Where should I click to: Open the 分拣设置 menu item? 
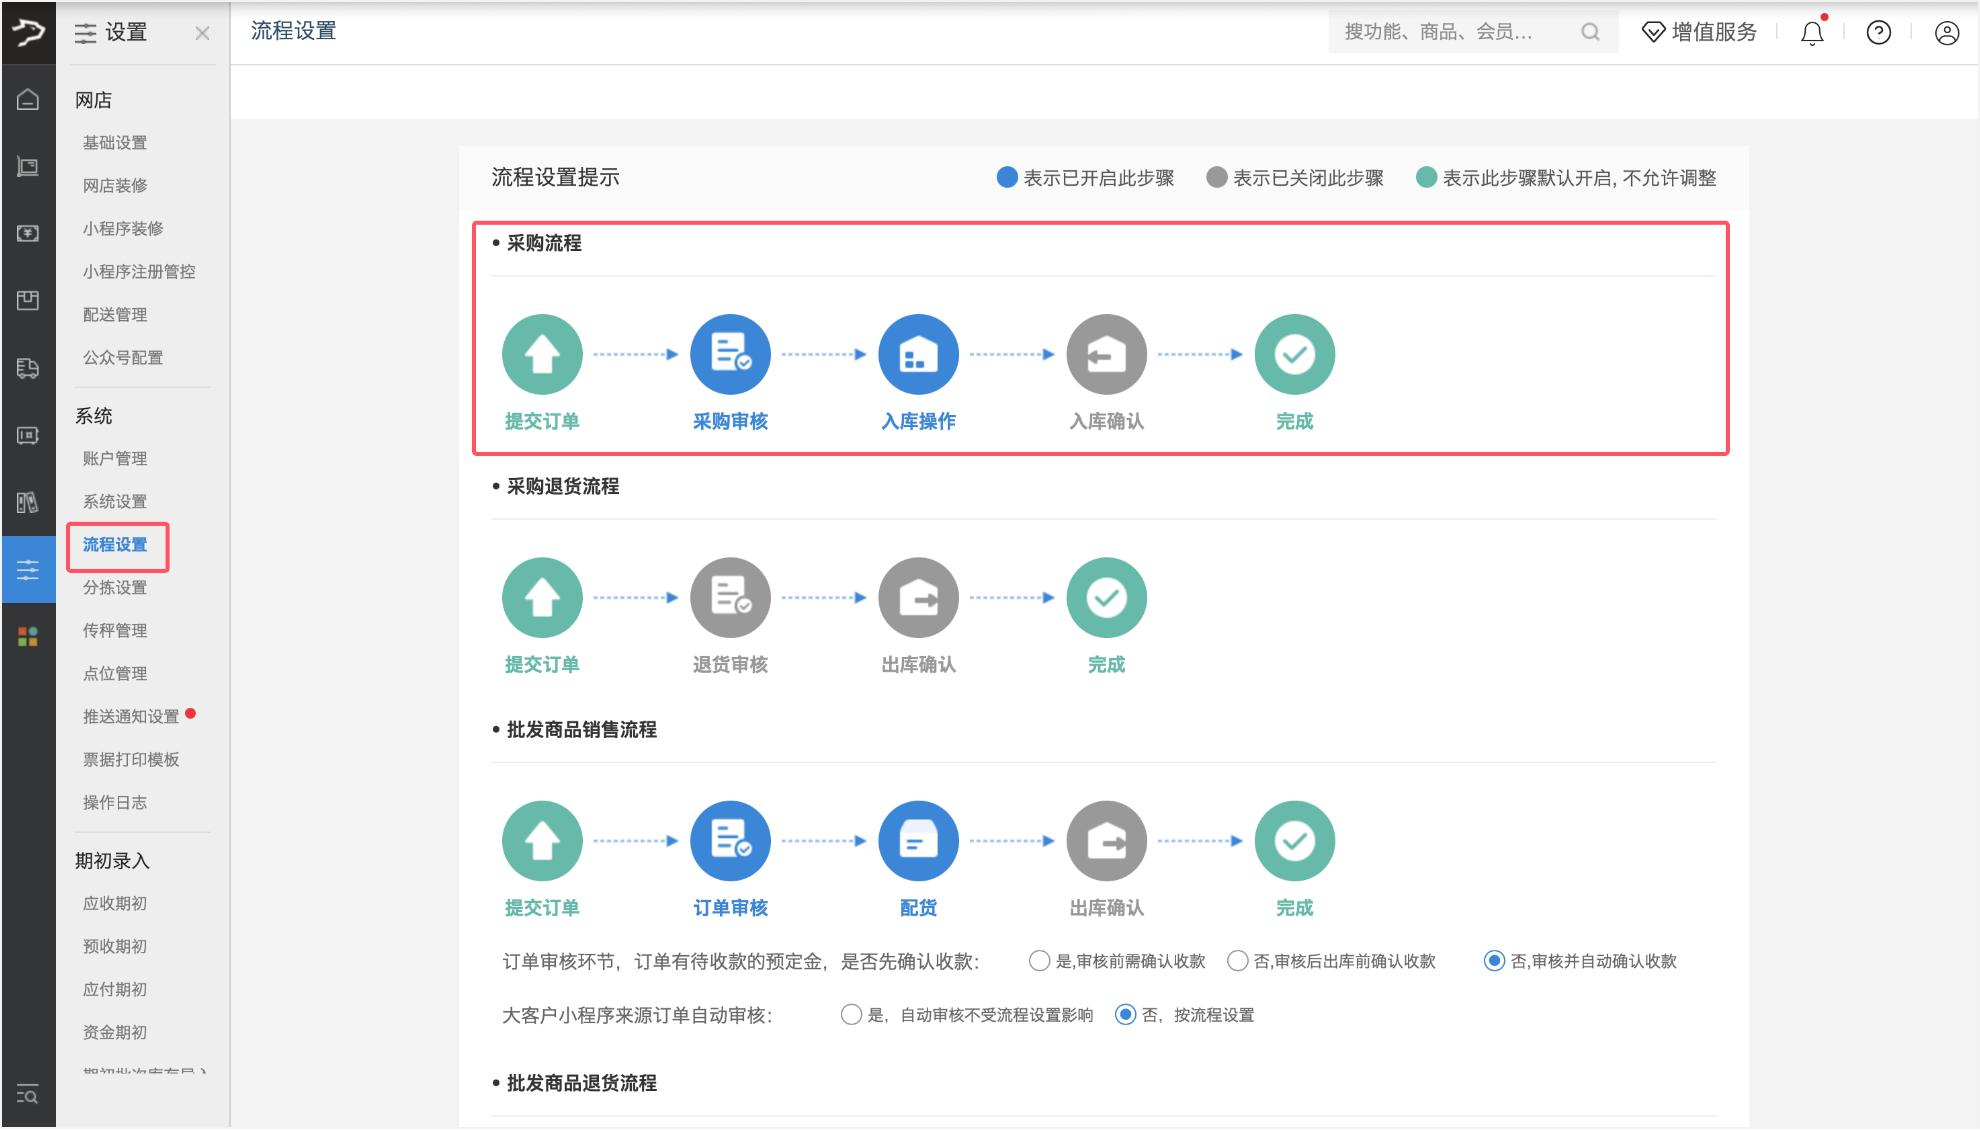pyautogui.click(x=115, y=587)
